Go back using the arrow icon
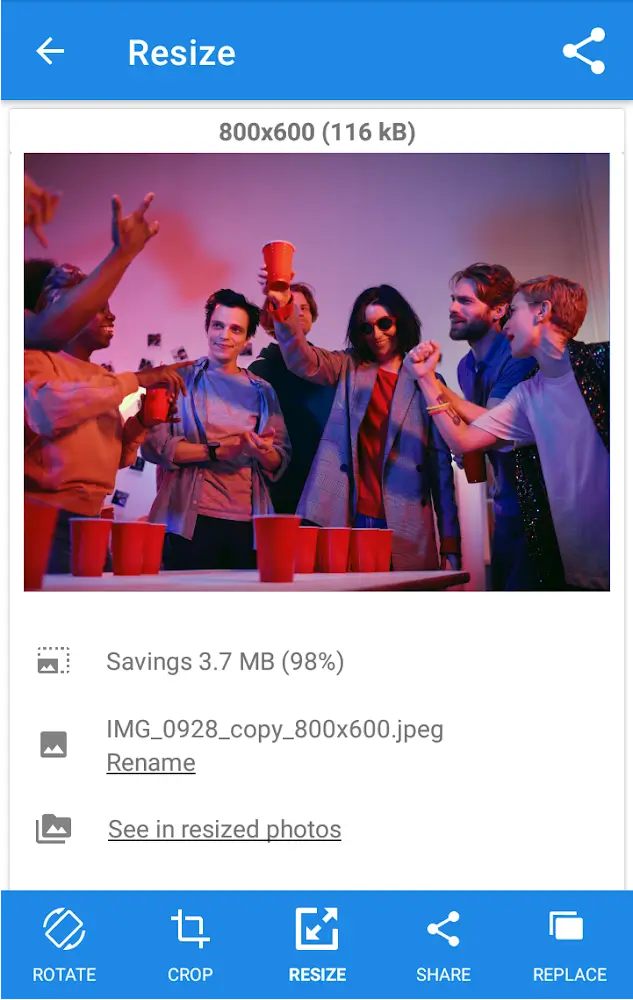The image size is (633, 1000). [50, 51]
